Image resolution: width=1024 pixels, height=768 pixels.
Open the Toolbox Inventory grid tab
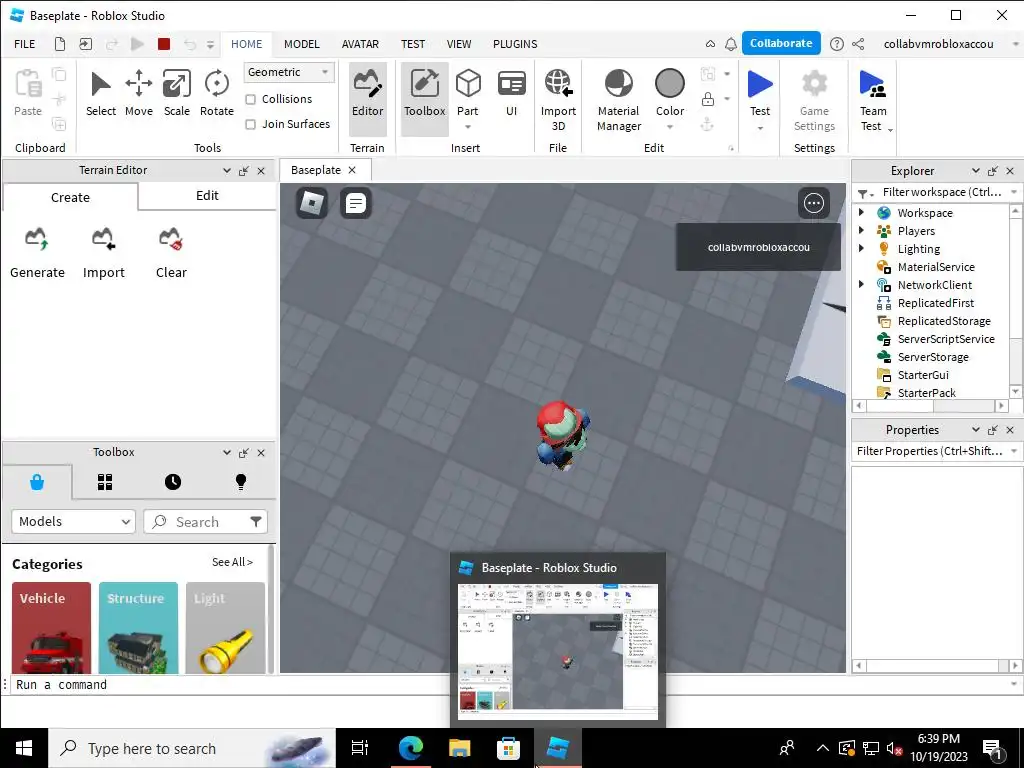pyautogui.click(x=105, y=482)
